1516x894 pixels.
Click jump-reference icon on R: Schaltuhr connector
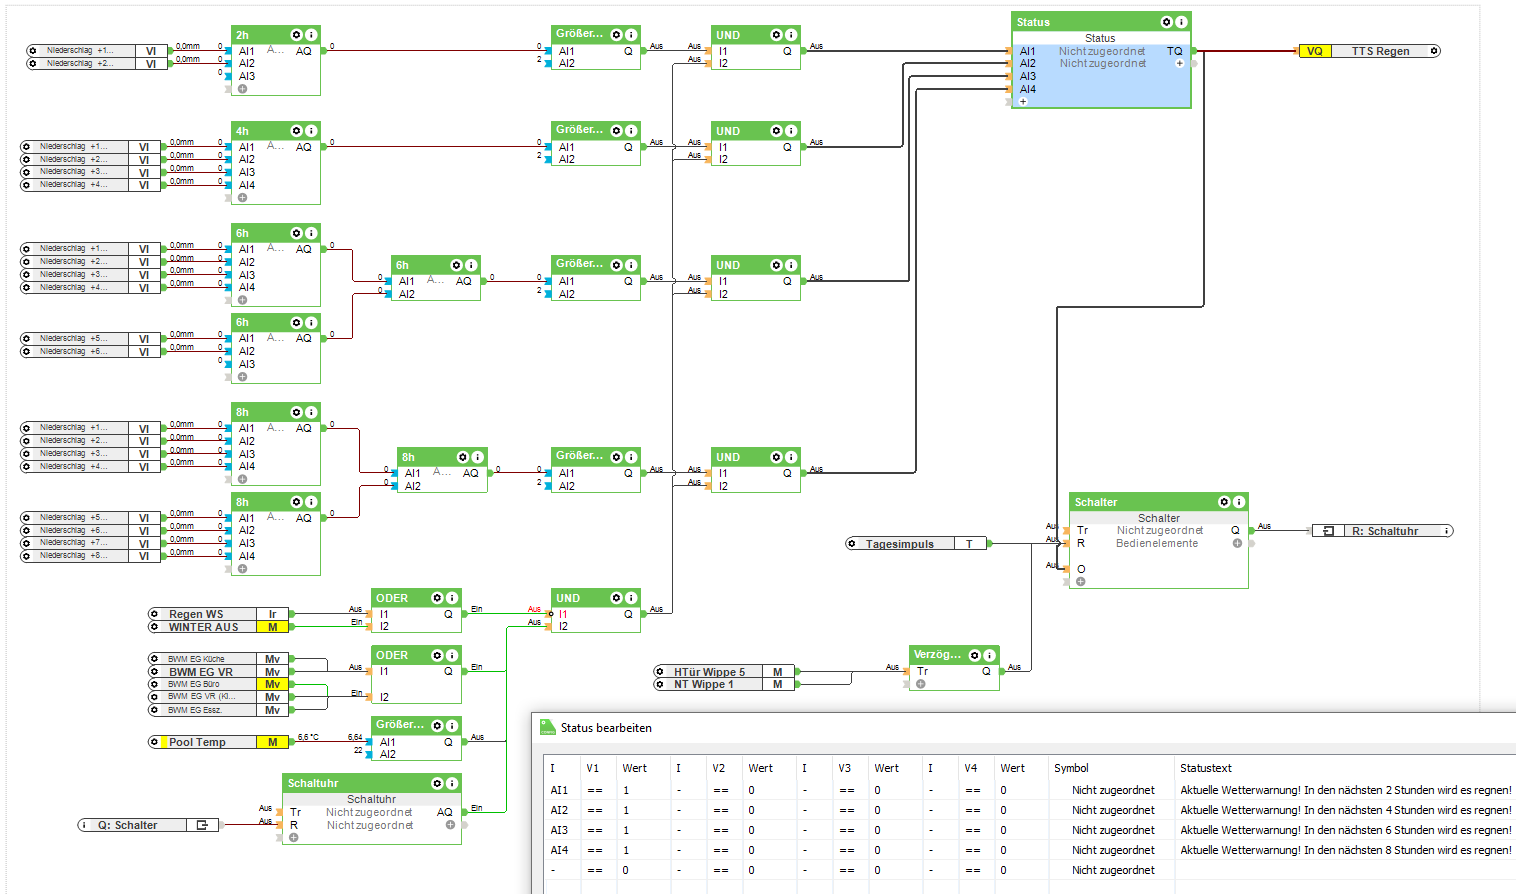1328,531
